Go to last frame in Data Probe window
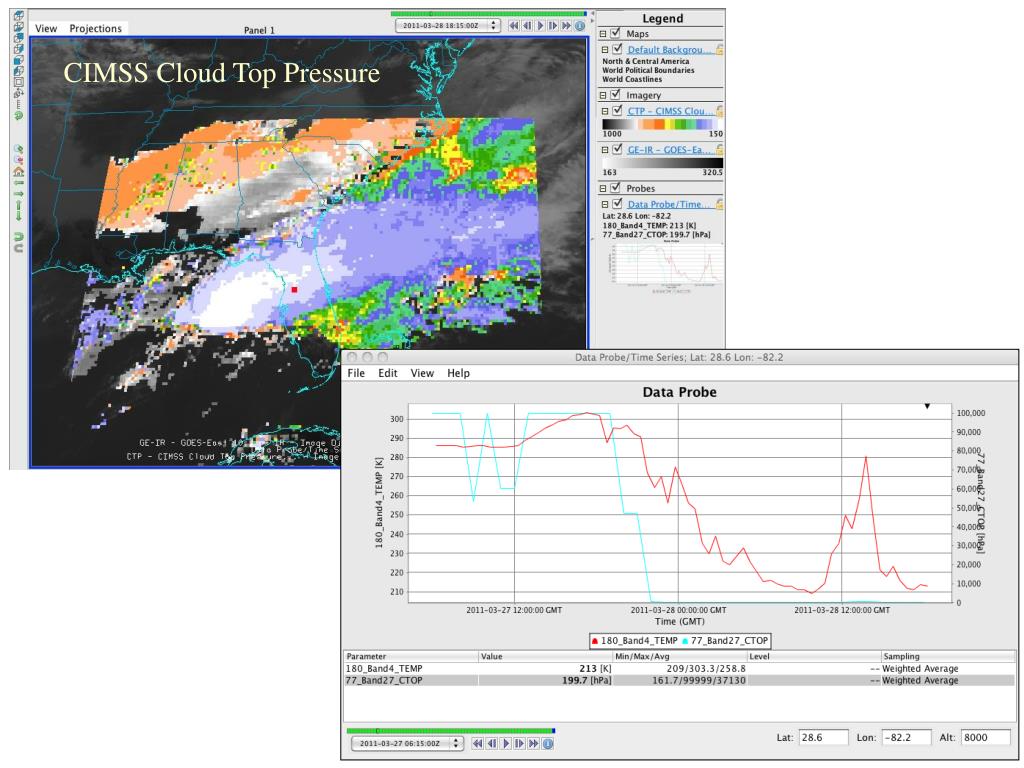Image resolution: width=1024 pixels, height=768 pixels. point(534,743)
